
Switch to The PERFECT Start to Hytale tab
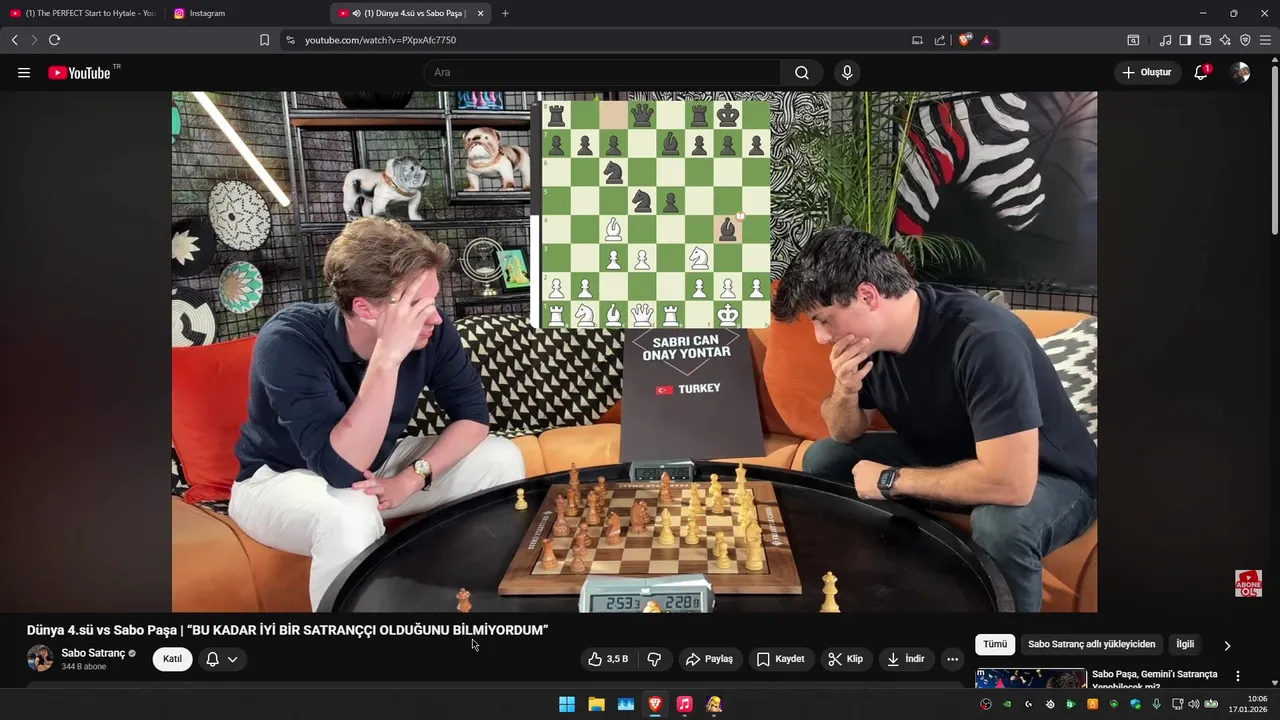coord(83,13)
